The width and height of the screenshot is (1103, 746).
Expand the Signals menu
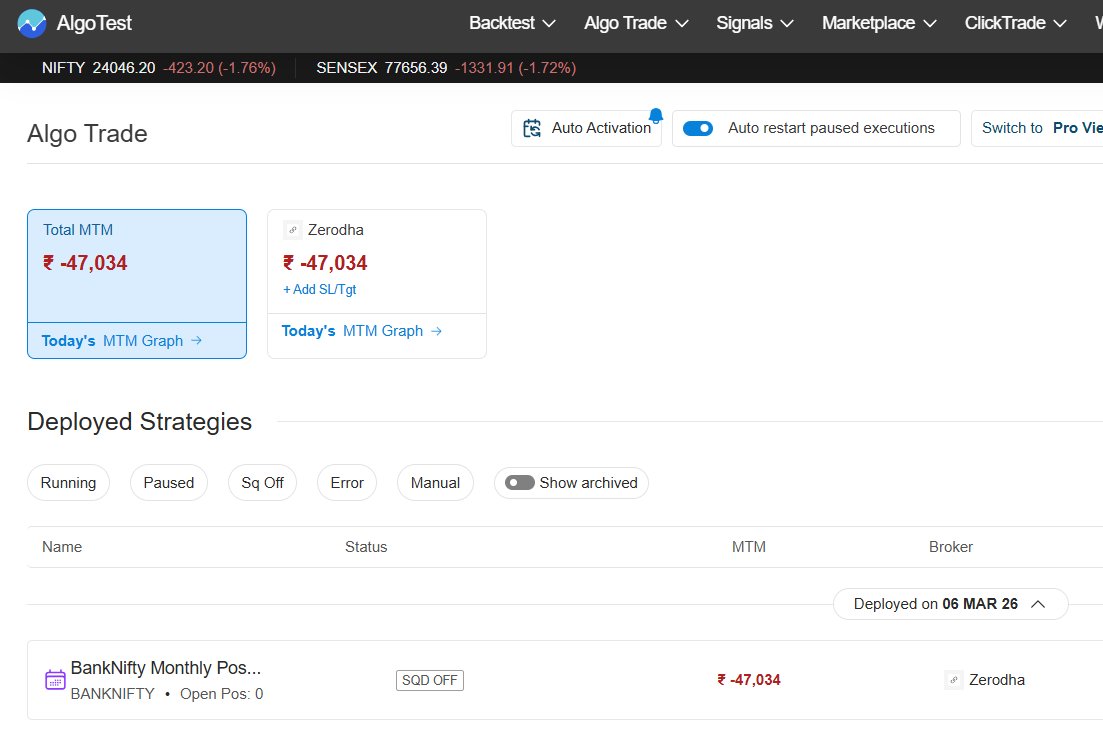[x=755, y=23]
